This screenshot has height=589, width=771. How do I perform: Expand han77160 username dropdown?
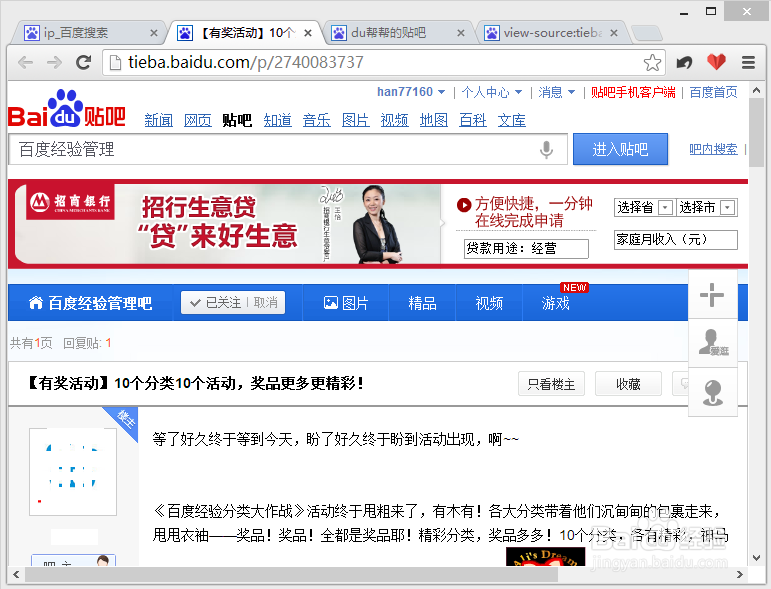point(441,92)
